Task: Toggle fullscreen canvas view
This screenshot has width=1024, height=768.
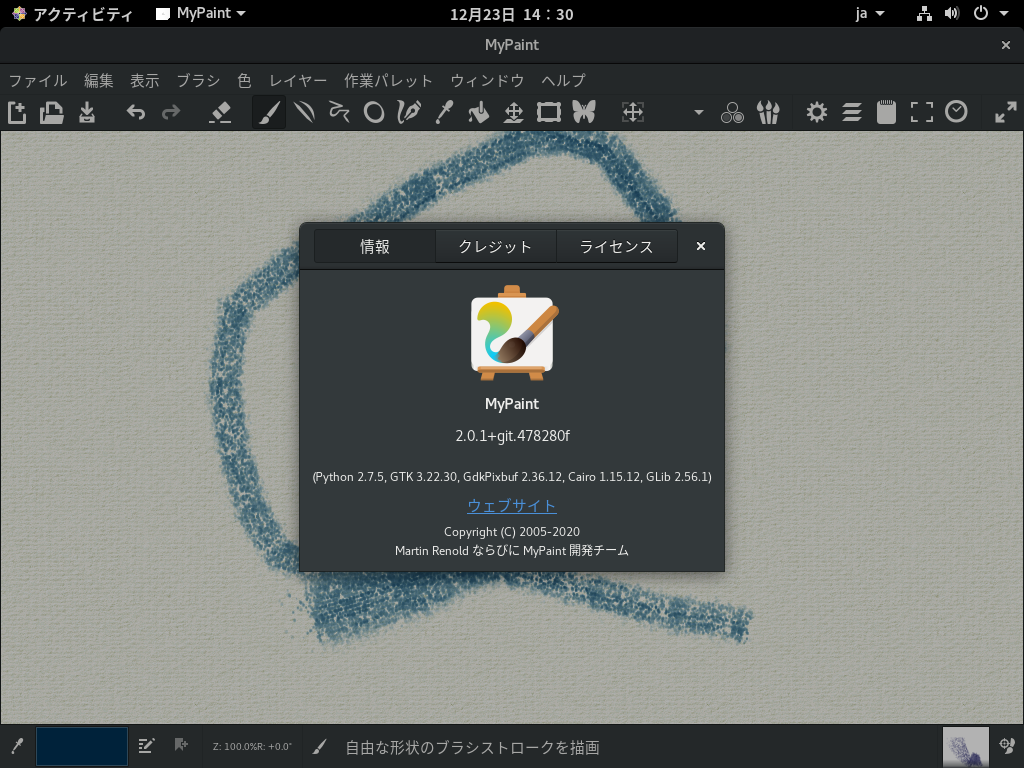Action: [921, 112]
